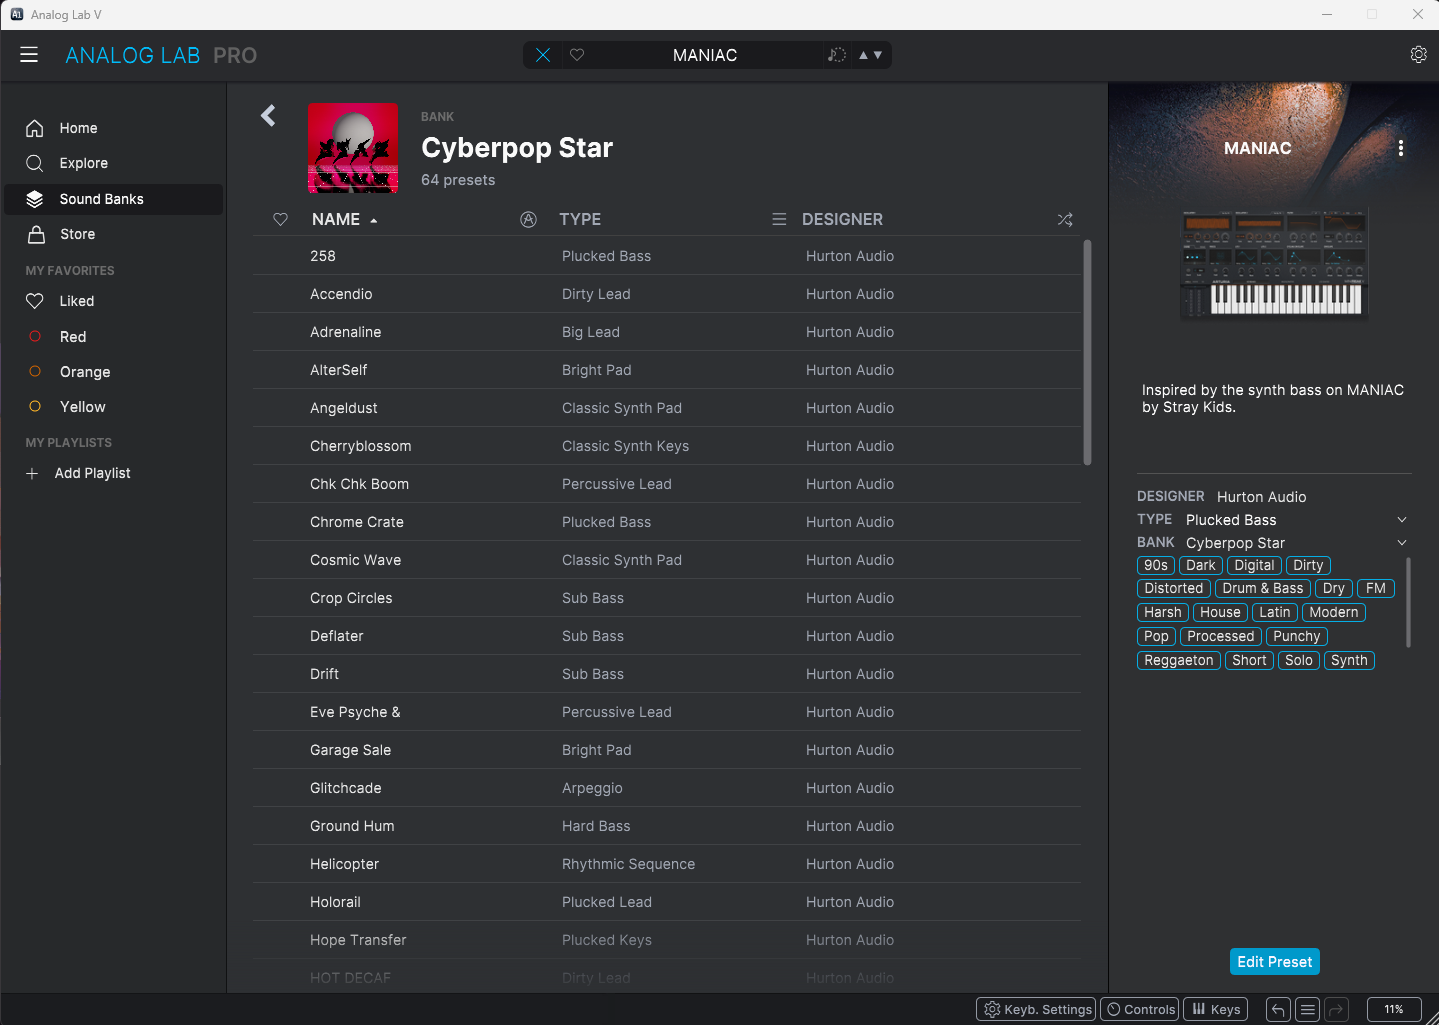
Task: Select the Chk Chk Boom preset
Action: [x=667, y=484]
